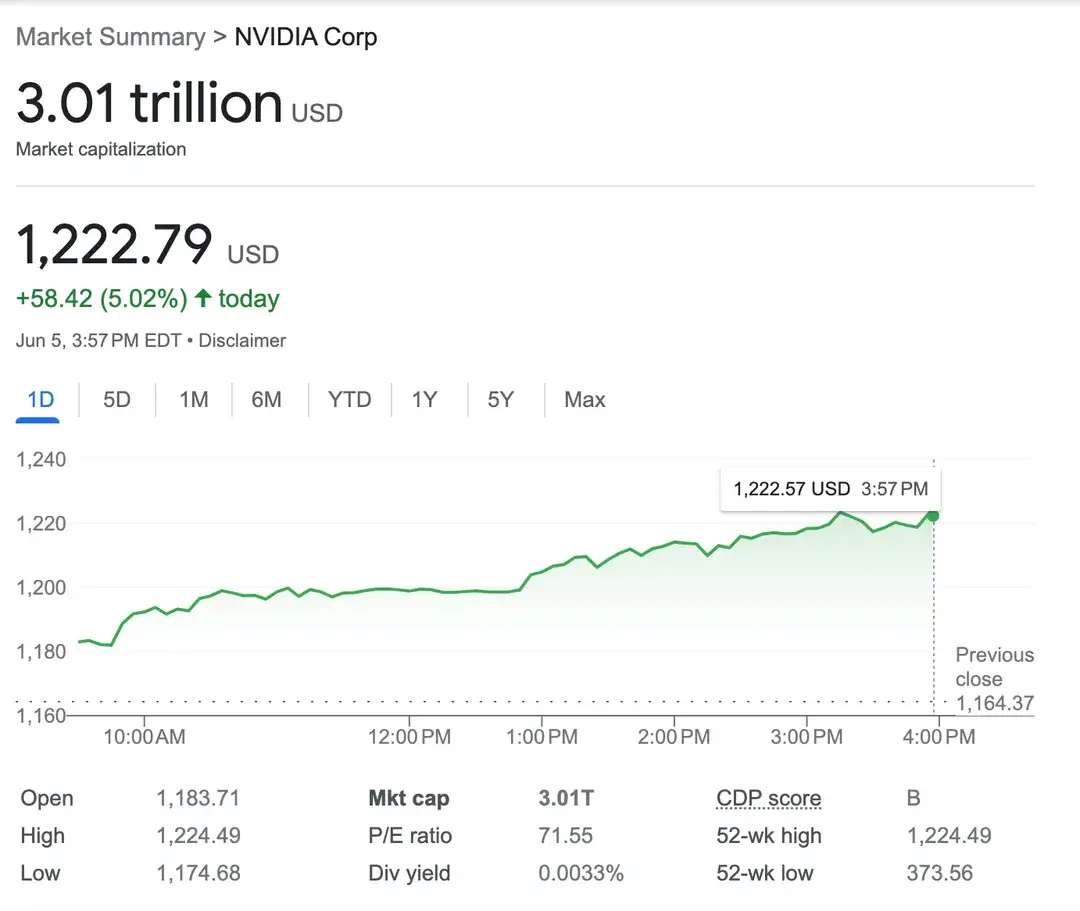Select the 1D chart range tab
1080x911 pixels.
tap(40, 399)
